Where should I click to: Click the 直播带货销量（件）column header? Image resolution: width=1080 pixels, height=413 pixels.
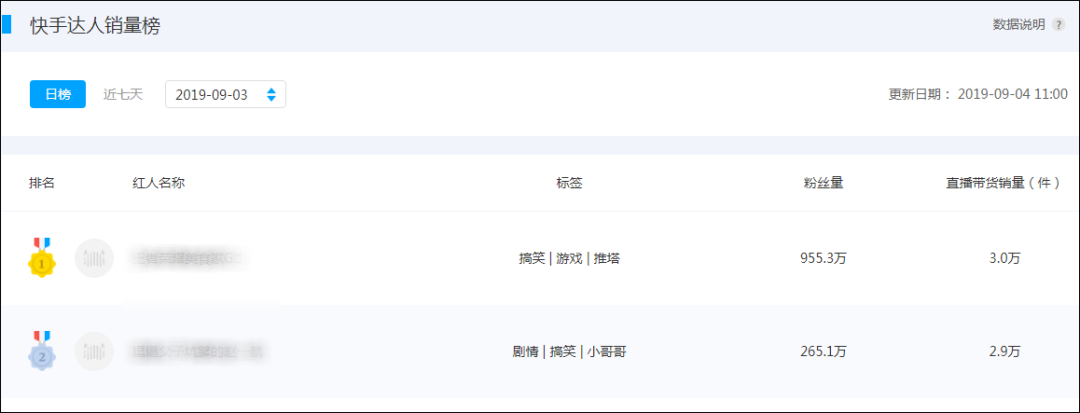click(1003, 183)
